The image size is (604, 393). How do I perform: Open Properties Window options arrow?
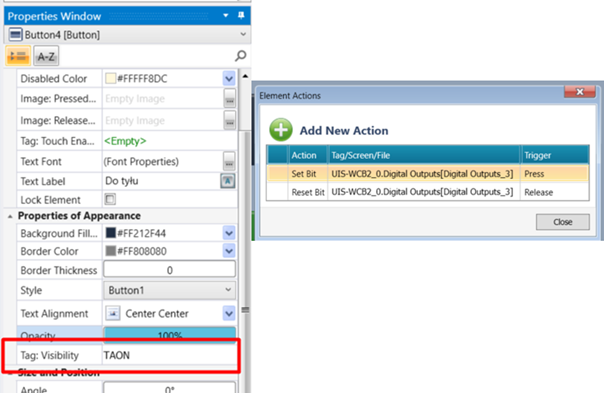(226, 15)
